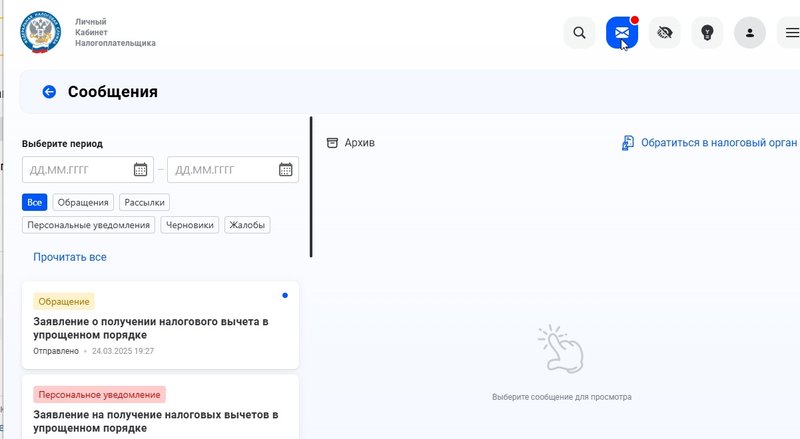Click the Federal Tax Service logo
Viewport: 800px width, 439px height.
click(40, 32)
